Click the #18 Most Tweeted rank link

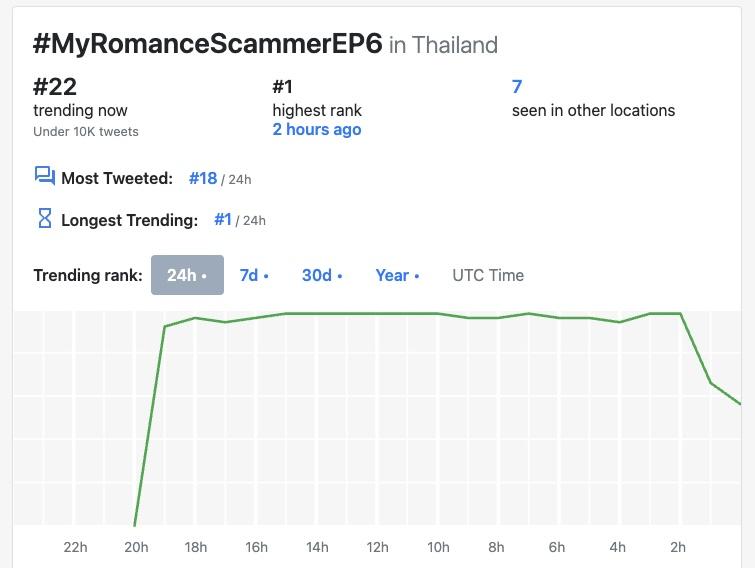coord(203,178)
